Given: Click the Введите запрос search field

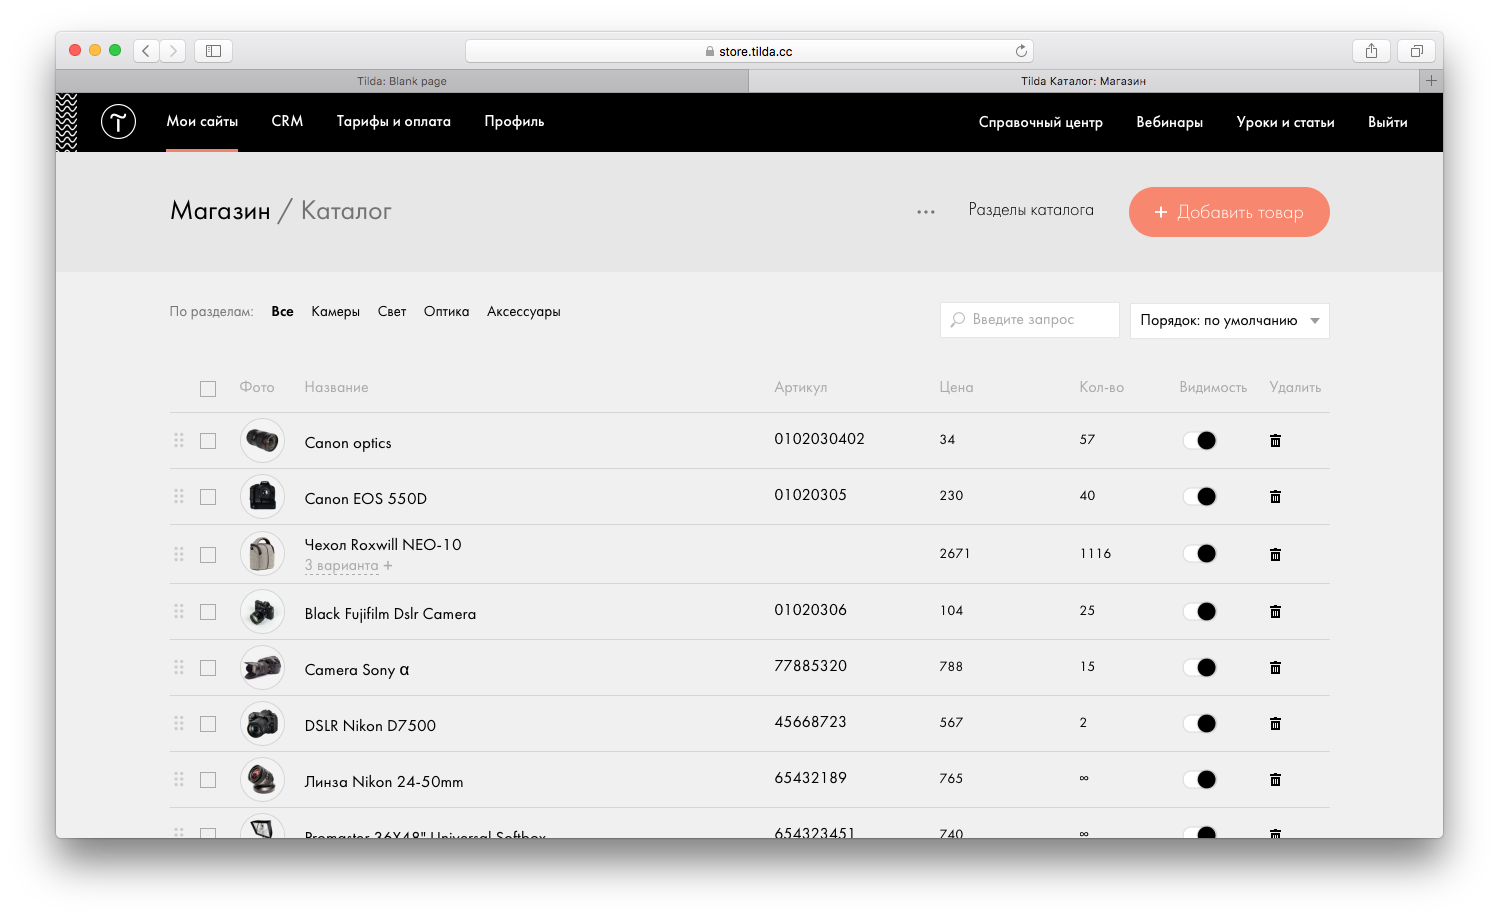Looking at the screenshot, I should (x=1030, y=320).
